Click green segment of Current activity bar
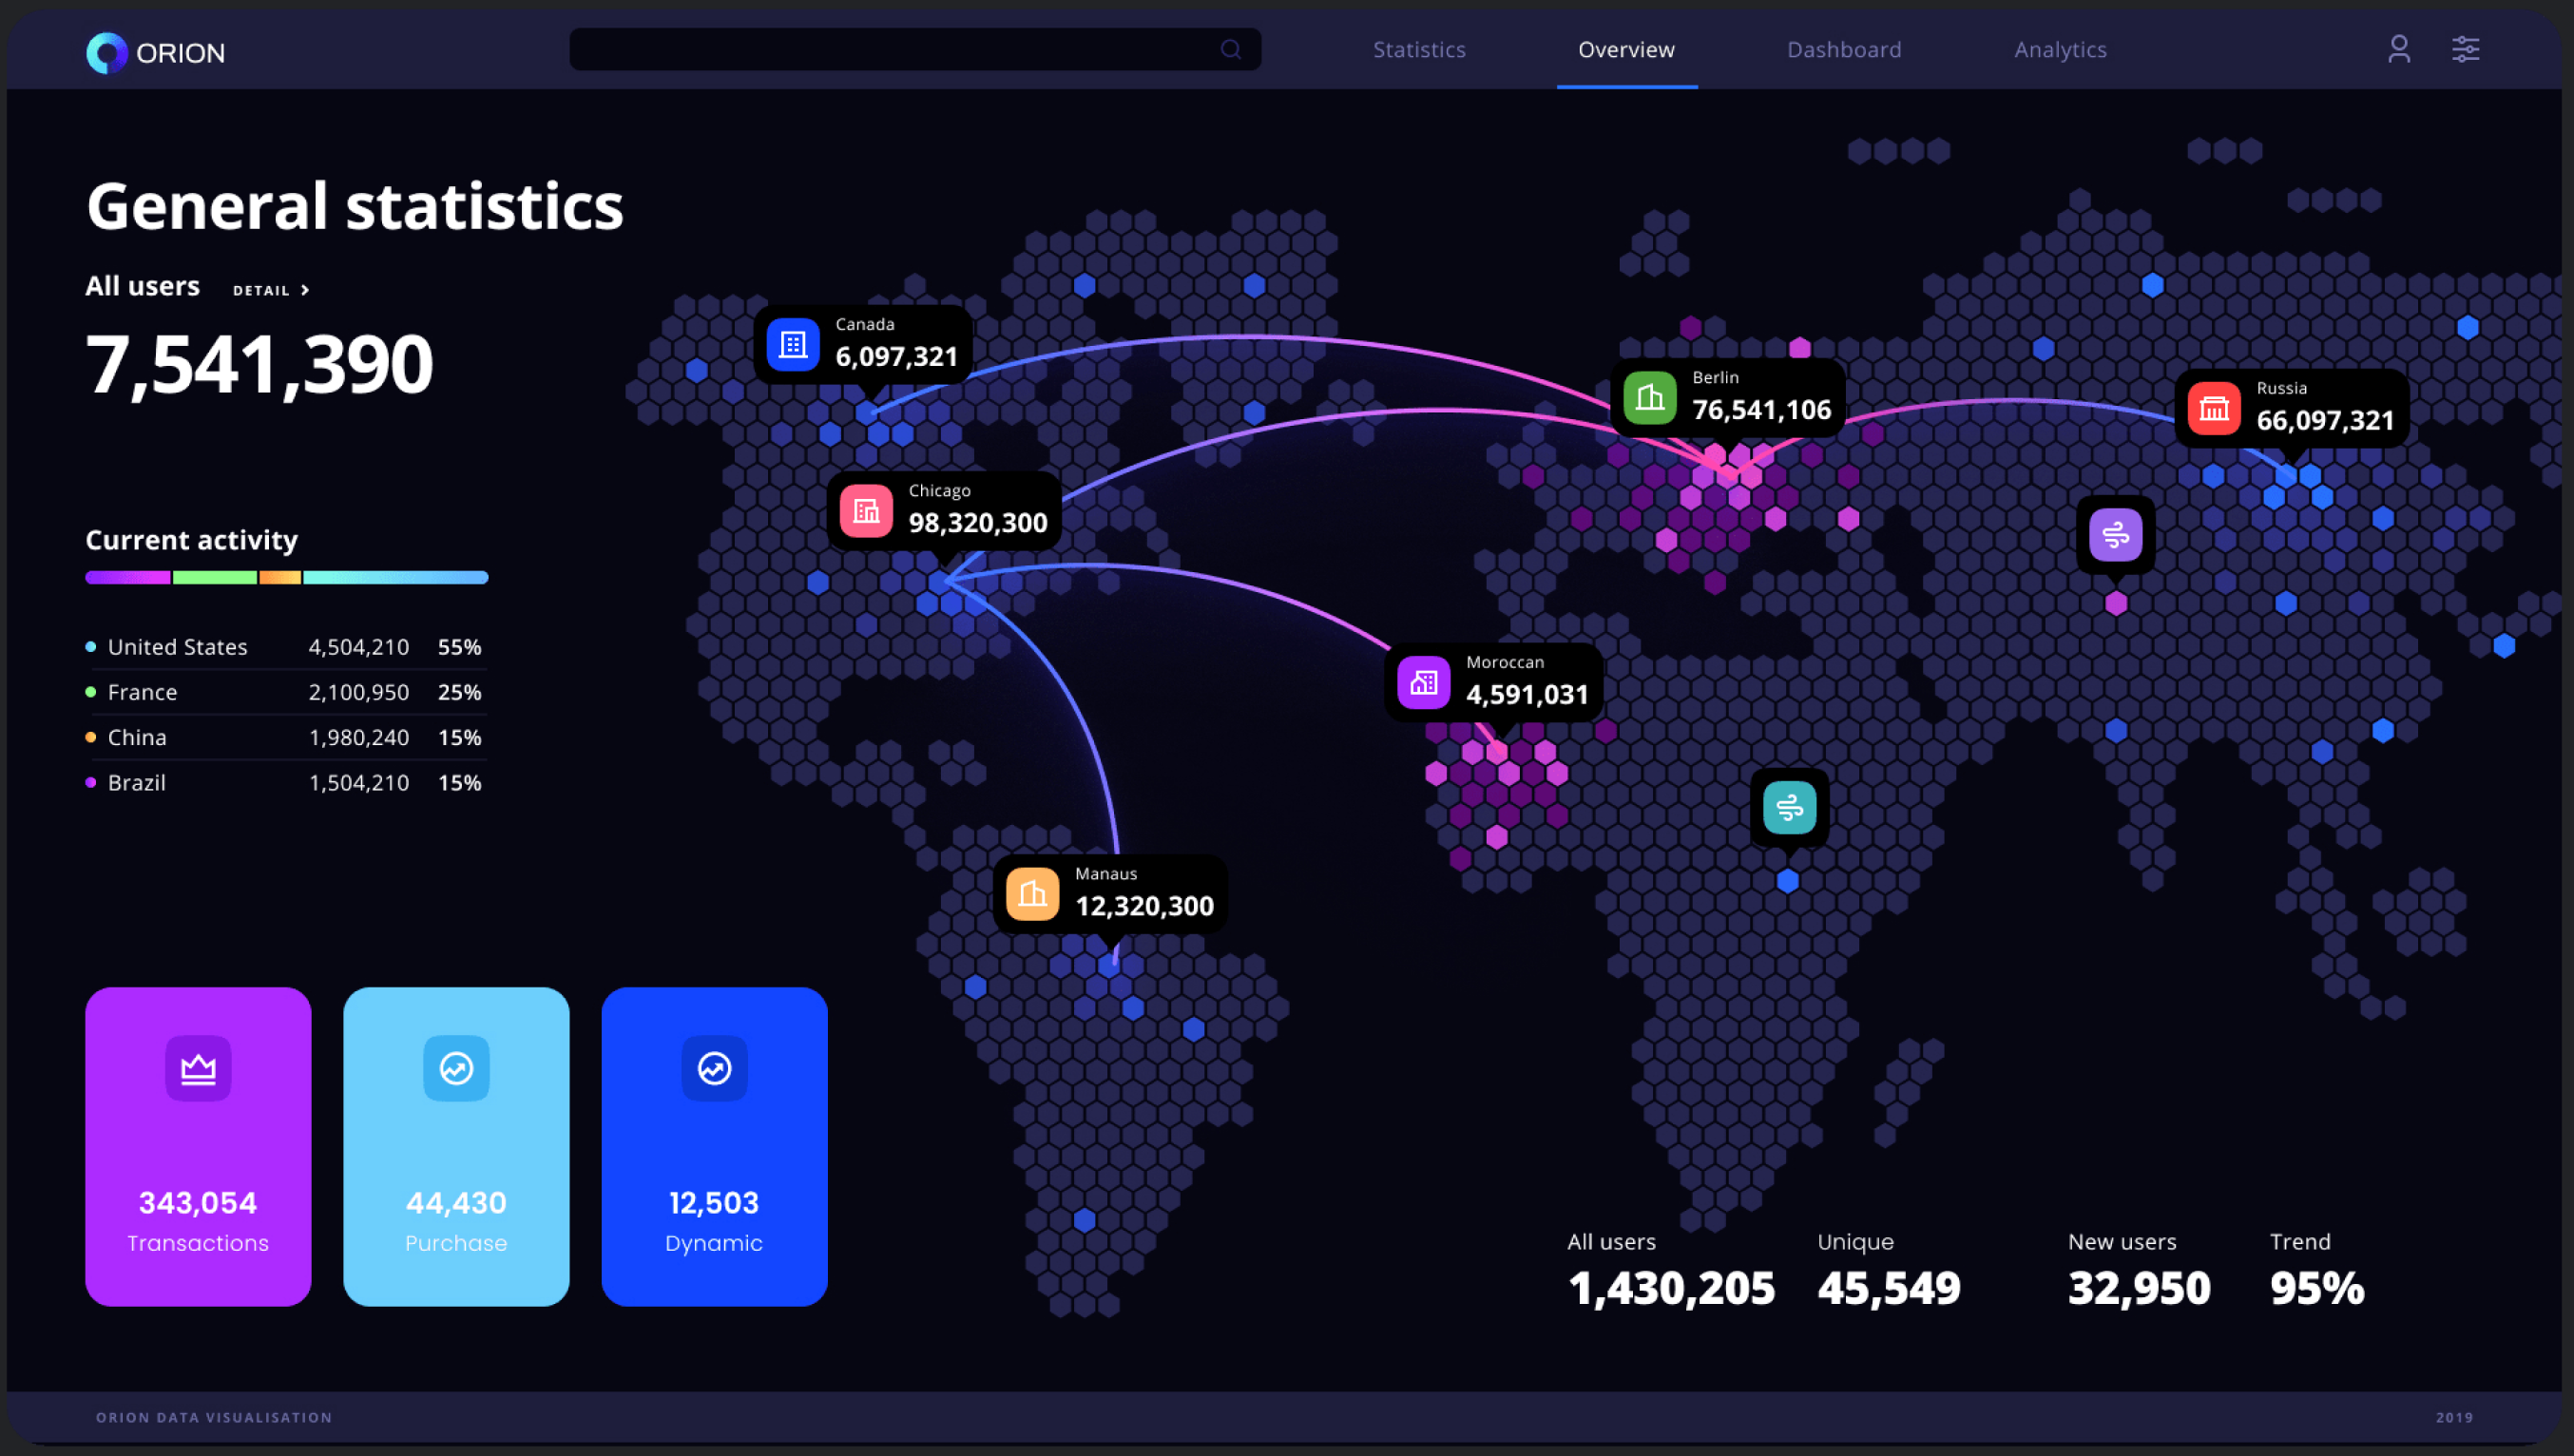Image resolution: width=2574 pixels, height=1456 pixels. (x=214, y=577)
